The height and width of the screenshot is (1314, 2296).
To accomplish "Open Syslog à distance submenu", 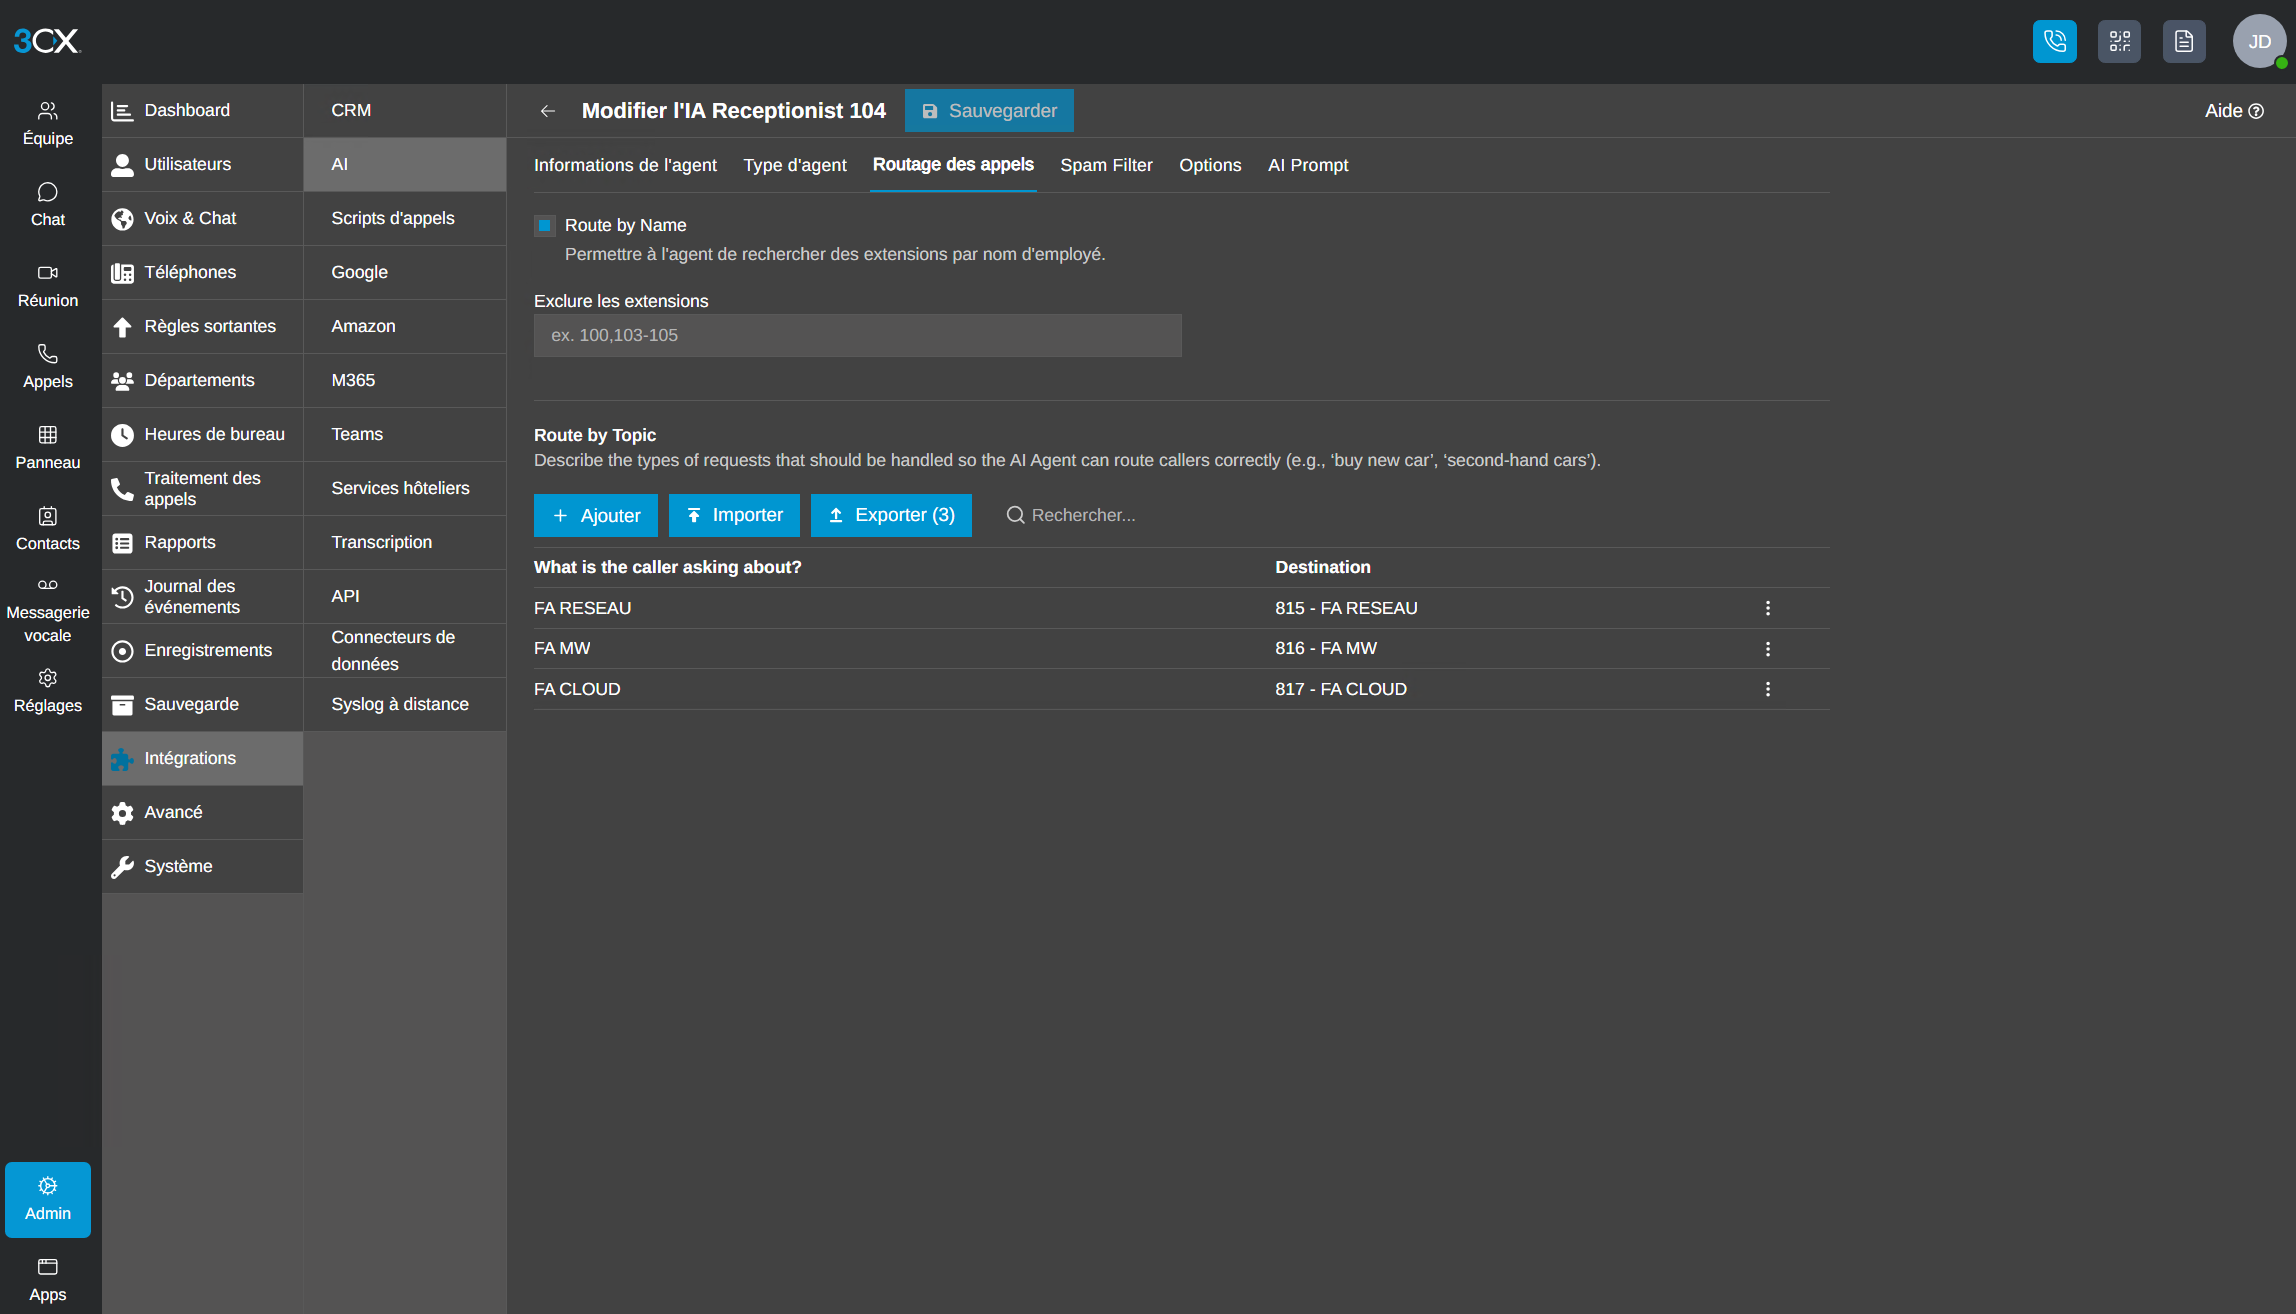I will (405, 705).
